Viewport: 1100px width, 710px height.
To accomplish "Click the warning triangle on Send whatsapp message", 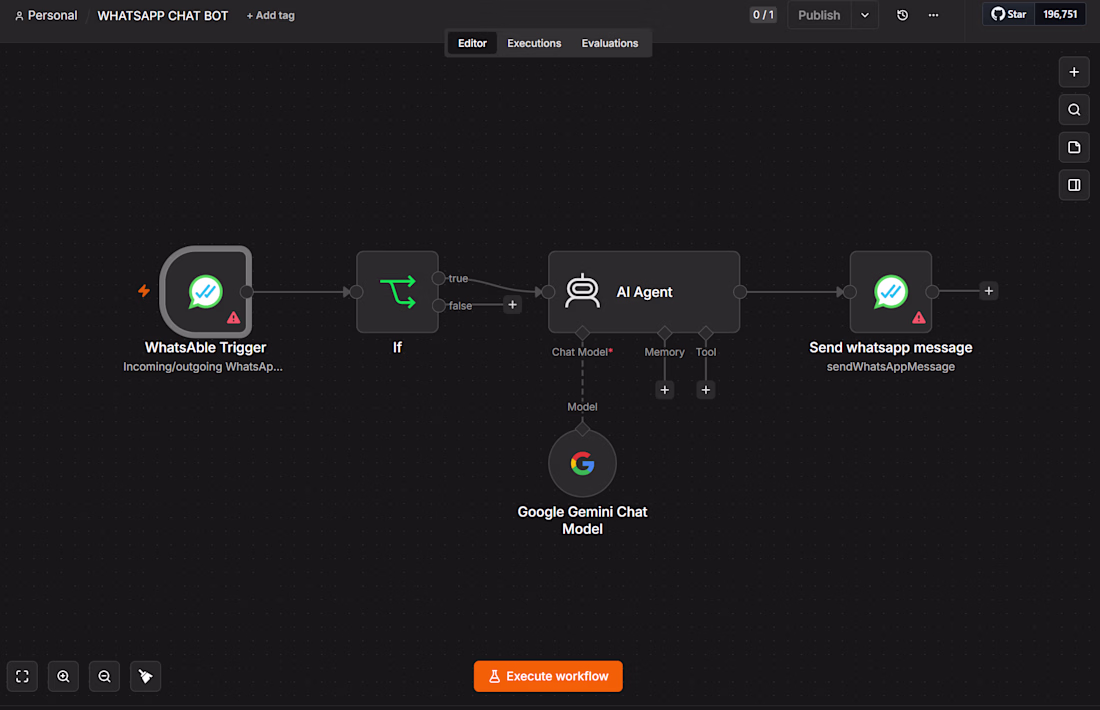I will click(918, 318).
